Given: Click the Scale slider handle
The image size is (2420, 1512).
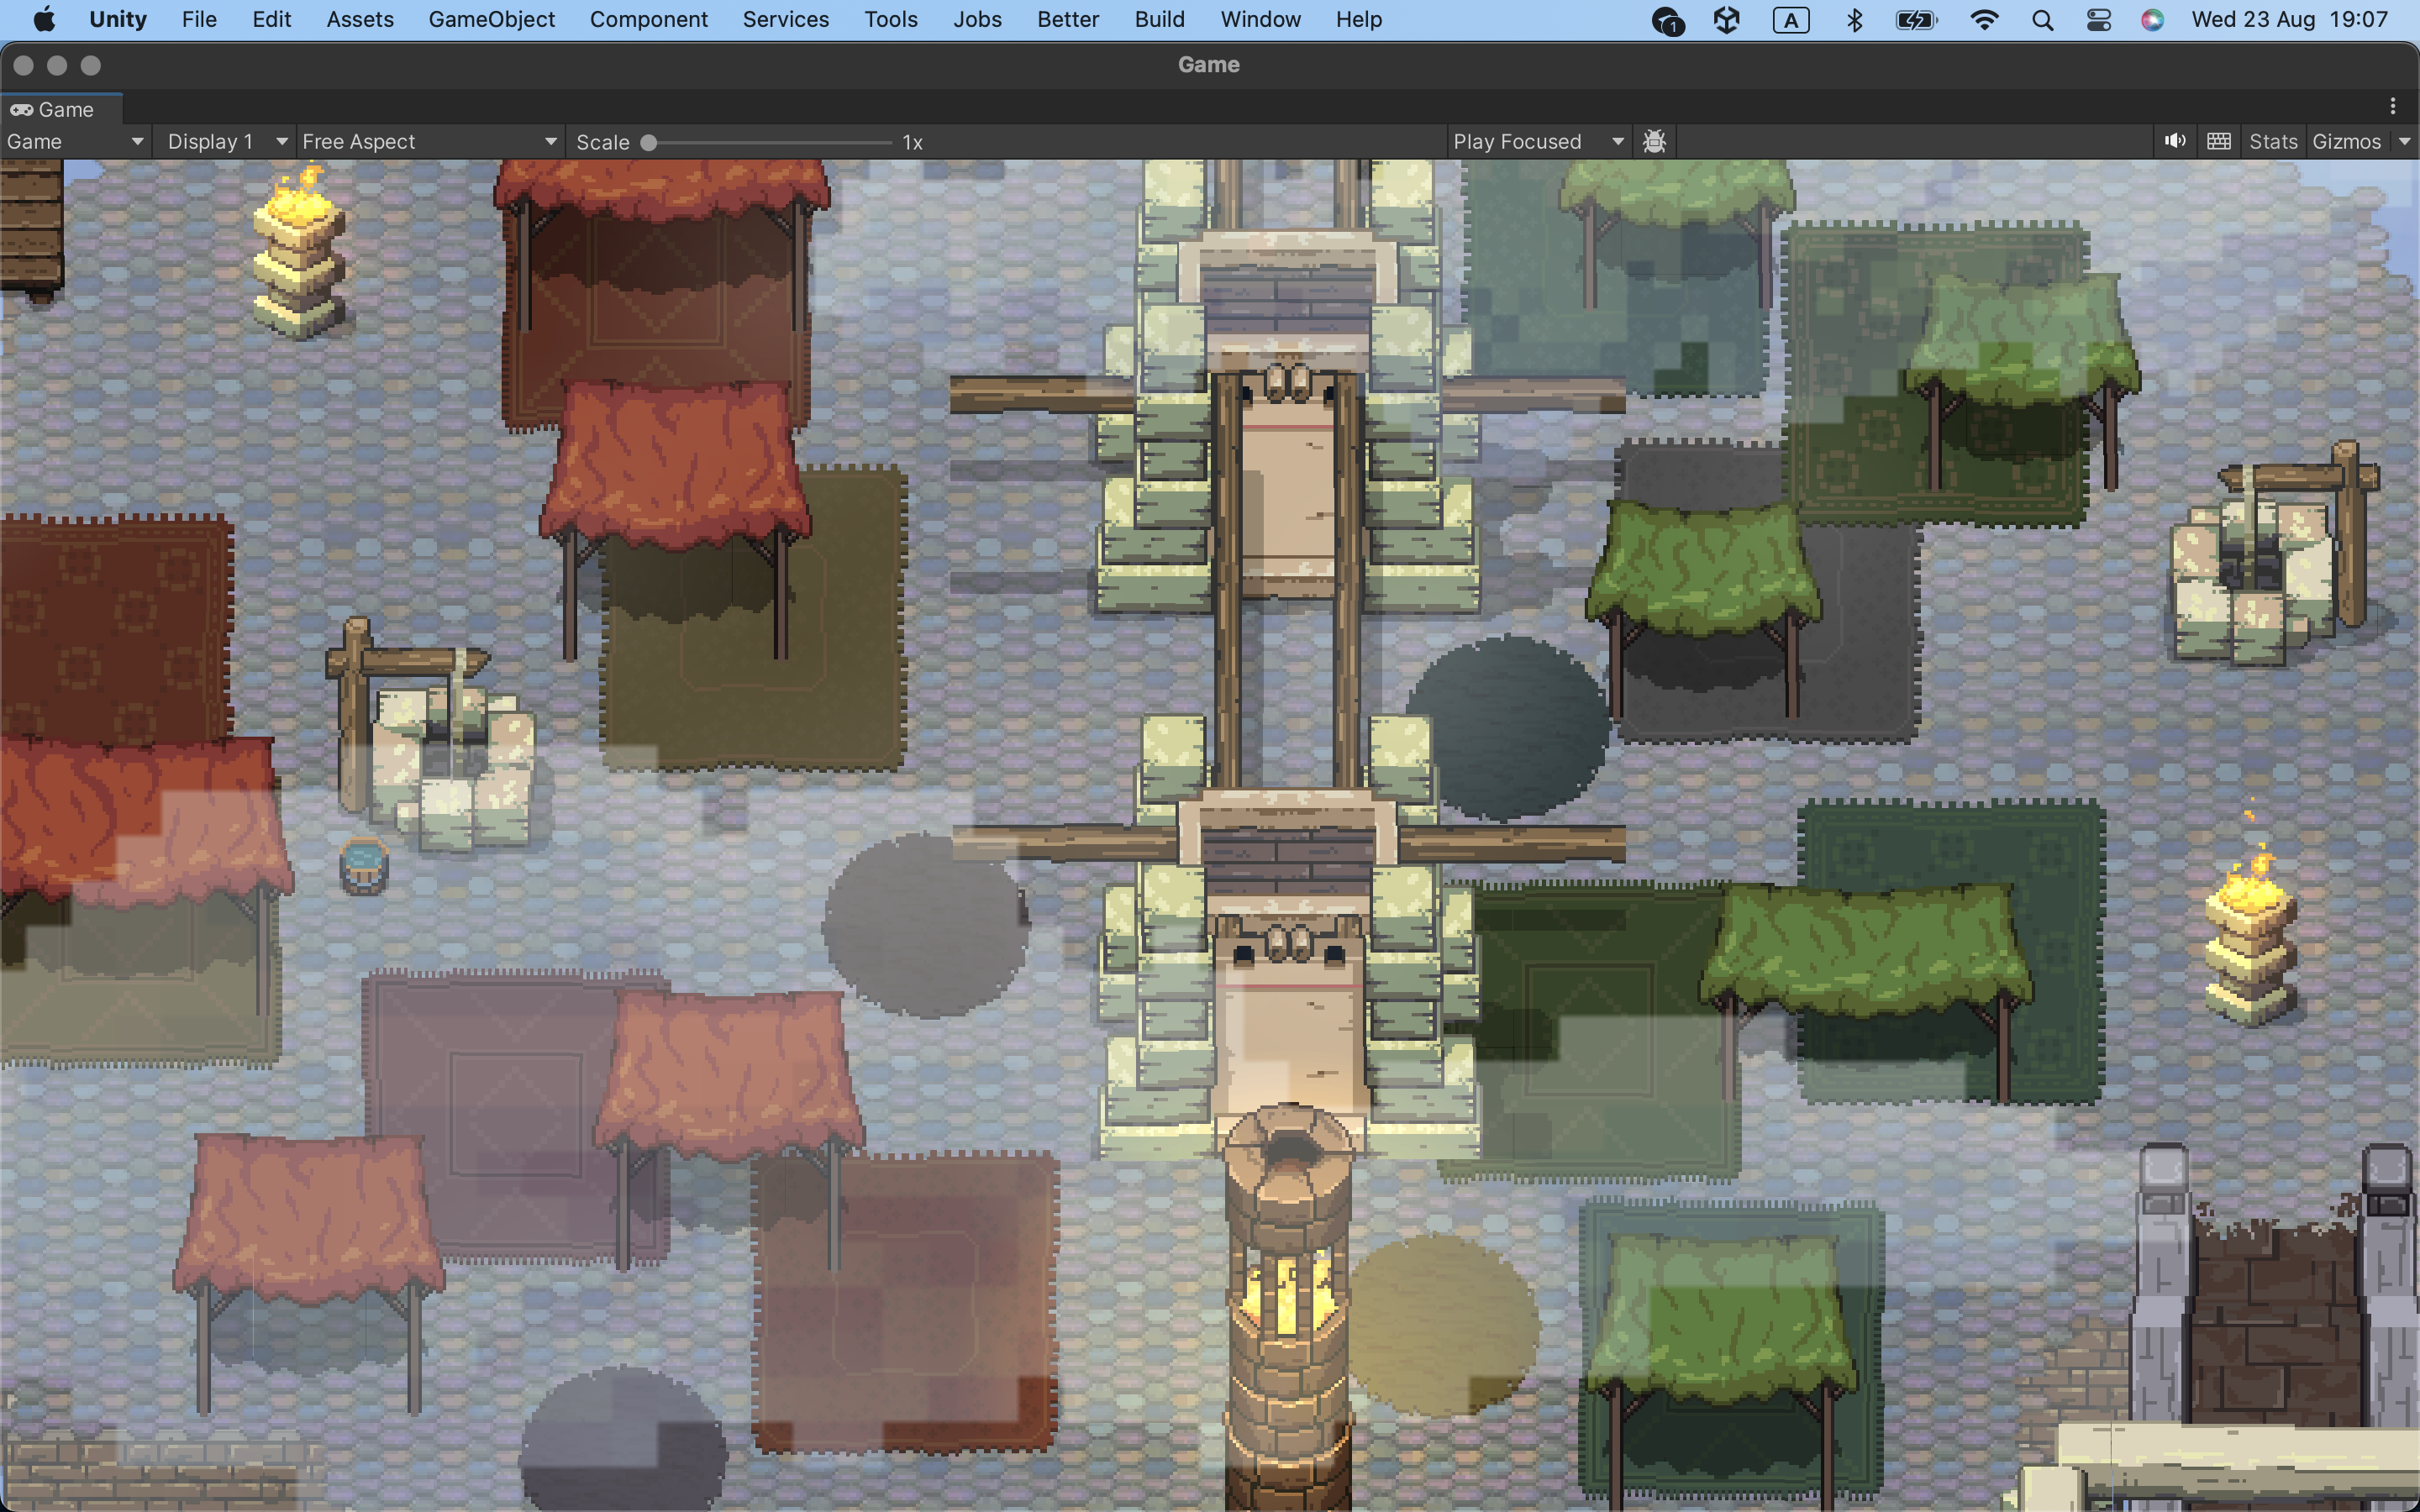Looking at the screenshot, I should click(648, 142).
